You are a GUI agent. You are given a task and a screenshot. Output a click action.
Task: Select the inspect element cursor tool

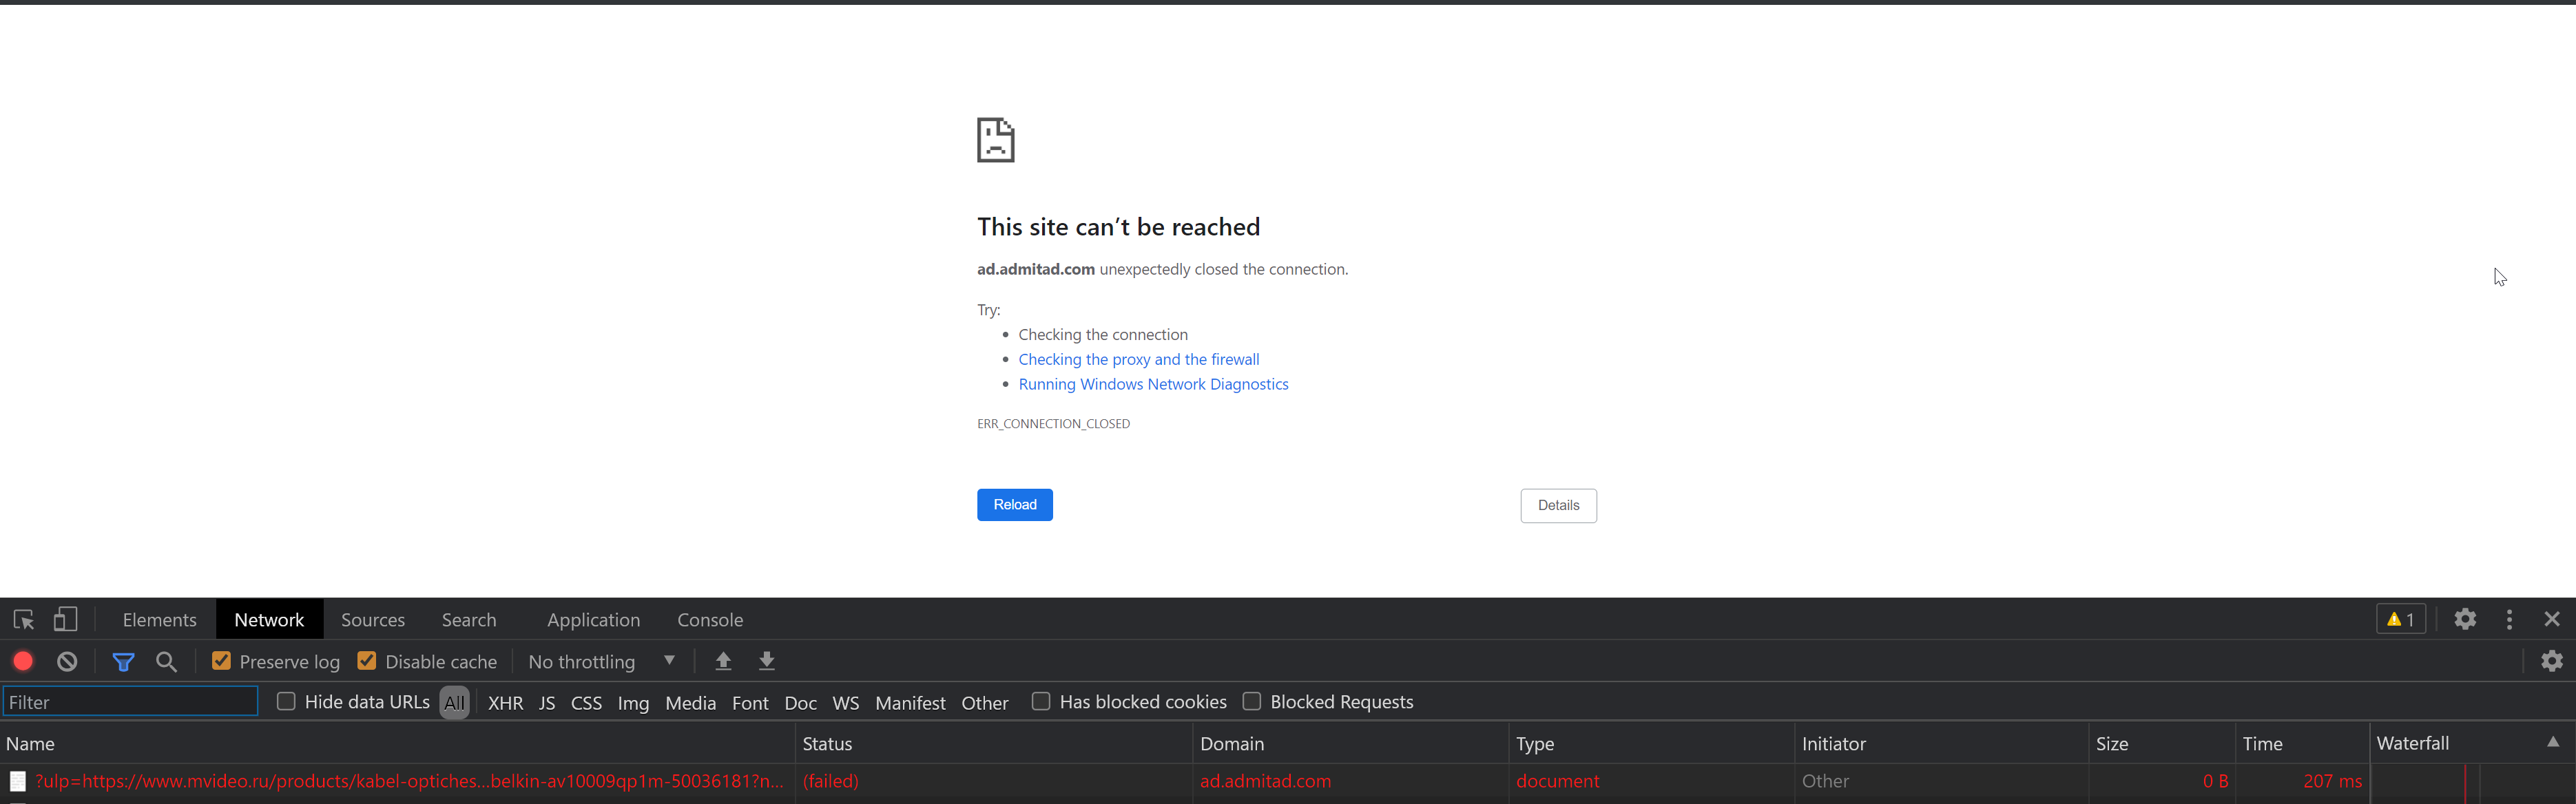point(24,619)
